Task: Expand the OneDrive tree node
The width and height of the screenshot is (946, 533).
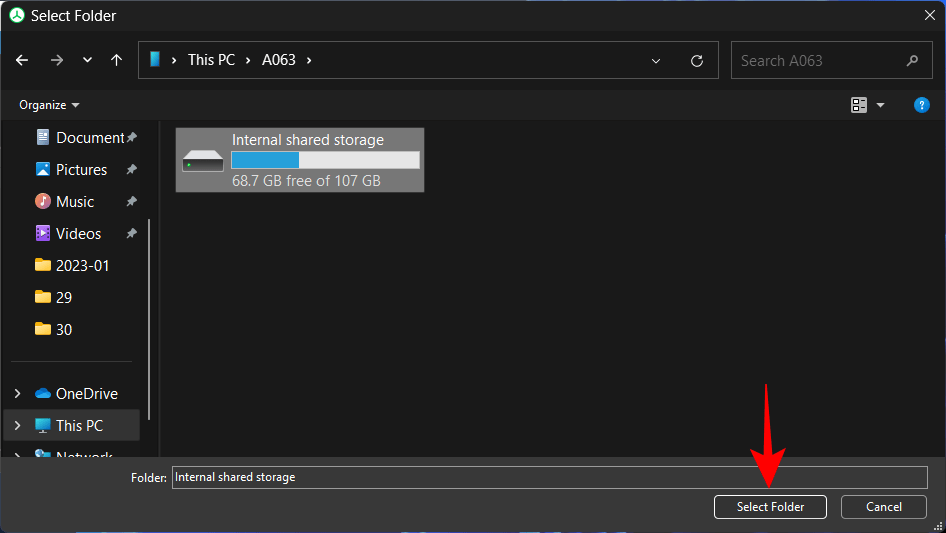Action: (17, 394)
